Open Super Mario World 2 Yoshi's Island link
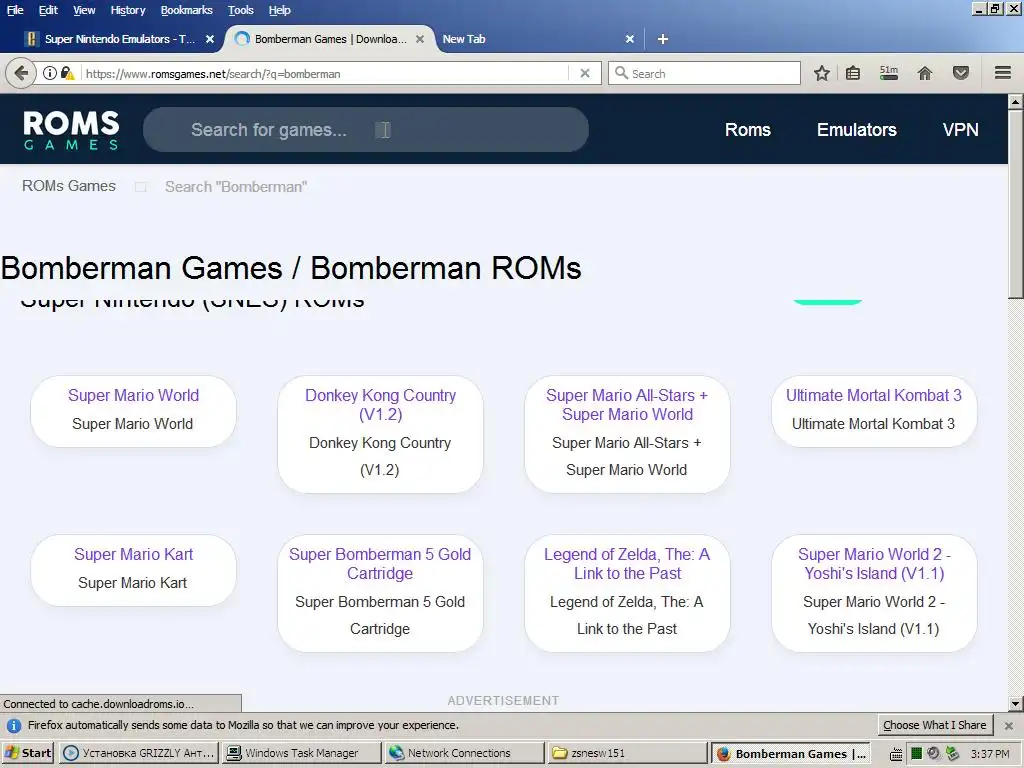This screenshot has width=1024, height=768. (874, 563)
